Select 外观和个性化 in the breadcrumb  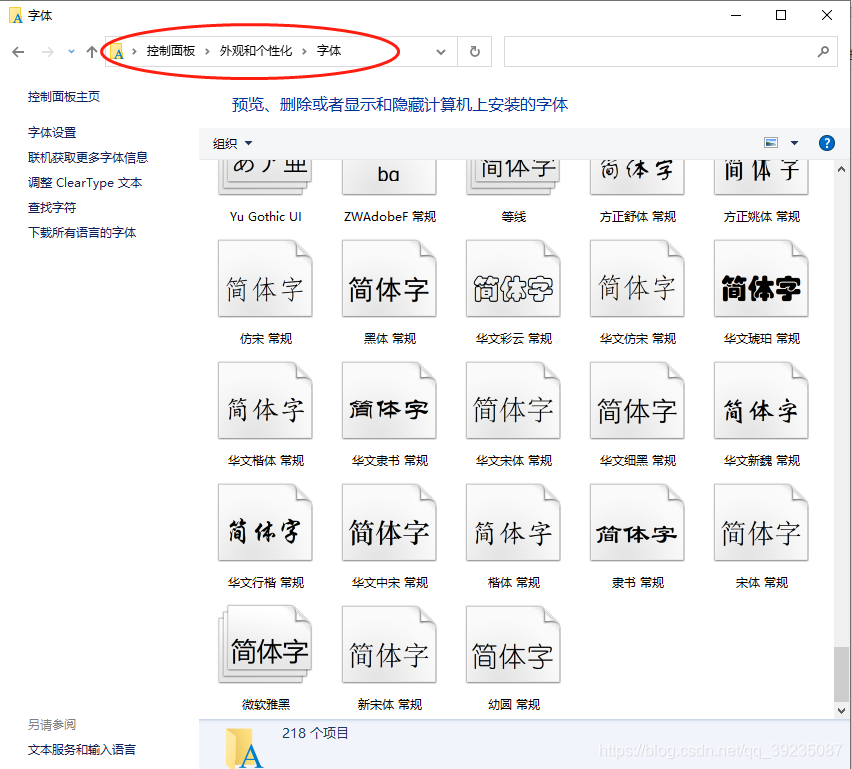(256, 51)
